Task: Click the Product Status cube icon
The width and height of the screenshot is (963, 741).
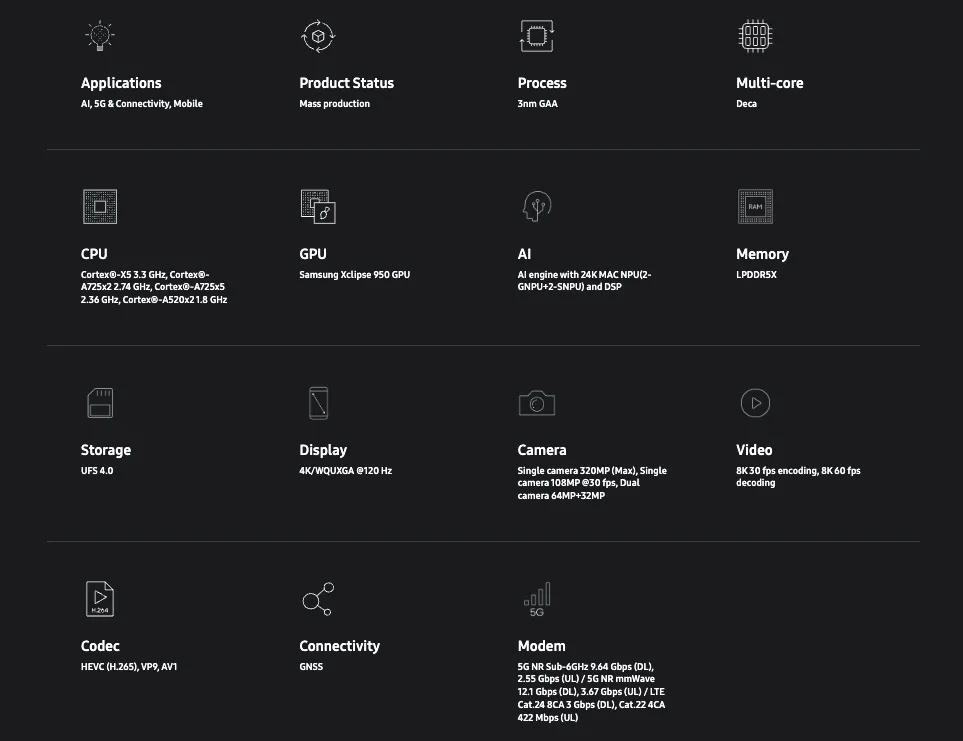Action: point(318,36)
